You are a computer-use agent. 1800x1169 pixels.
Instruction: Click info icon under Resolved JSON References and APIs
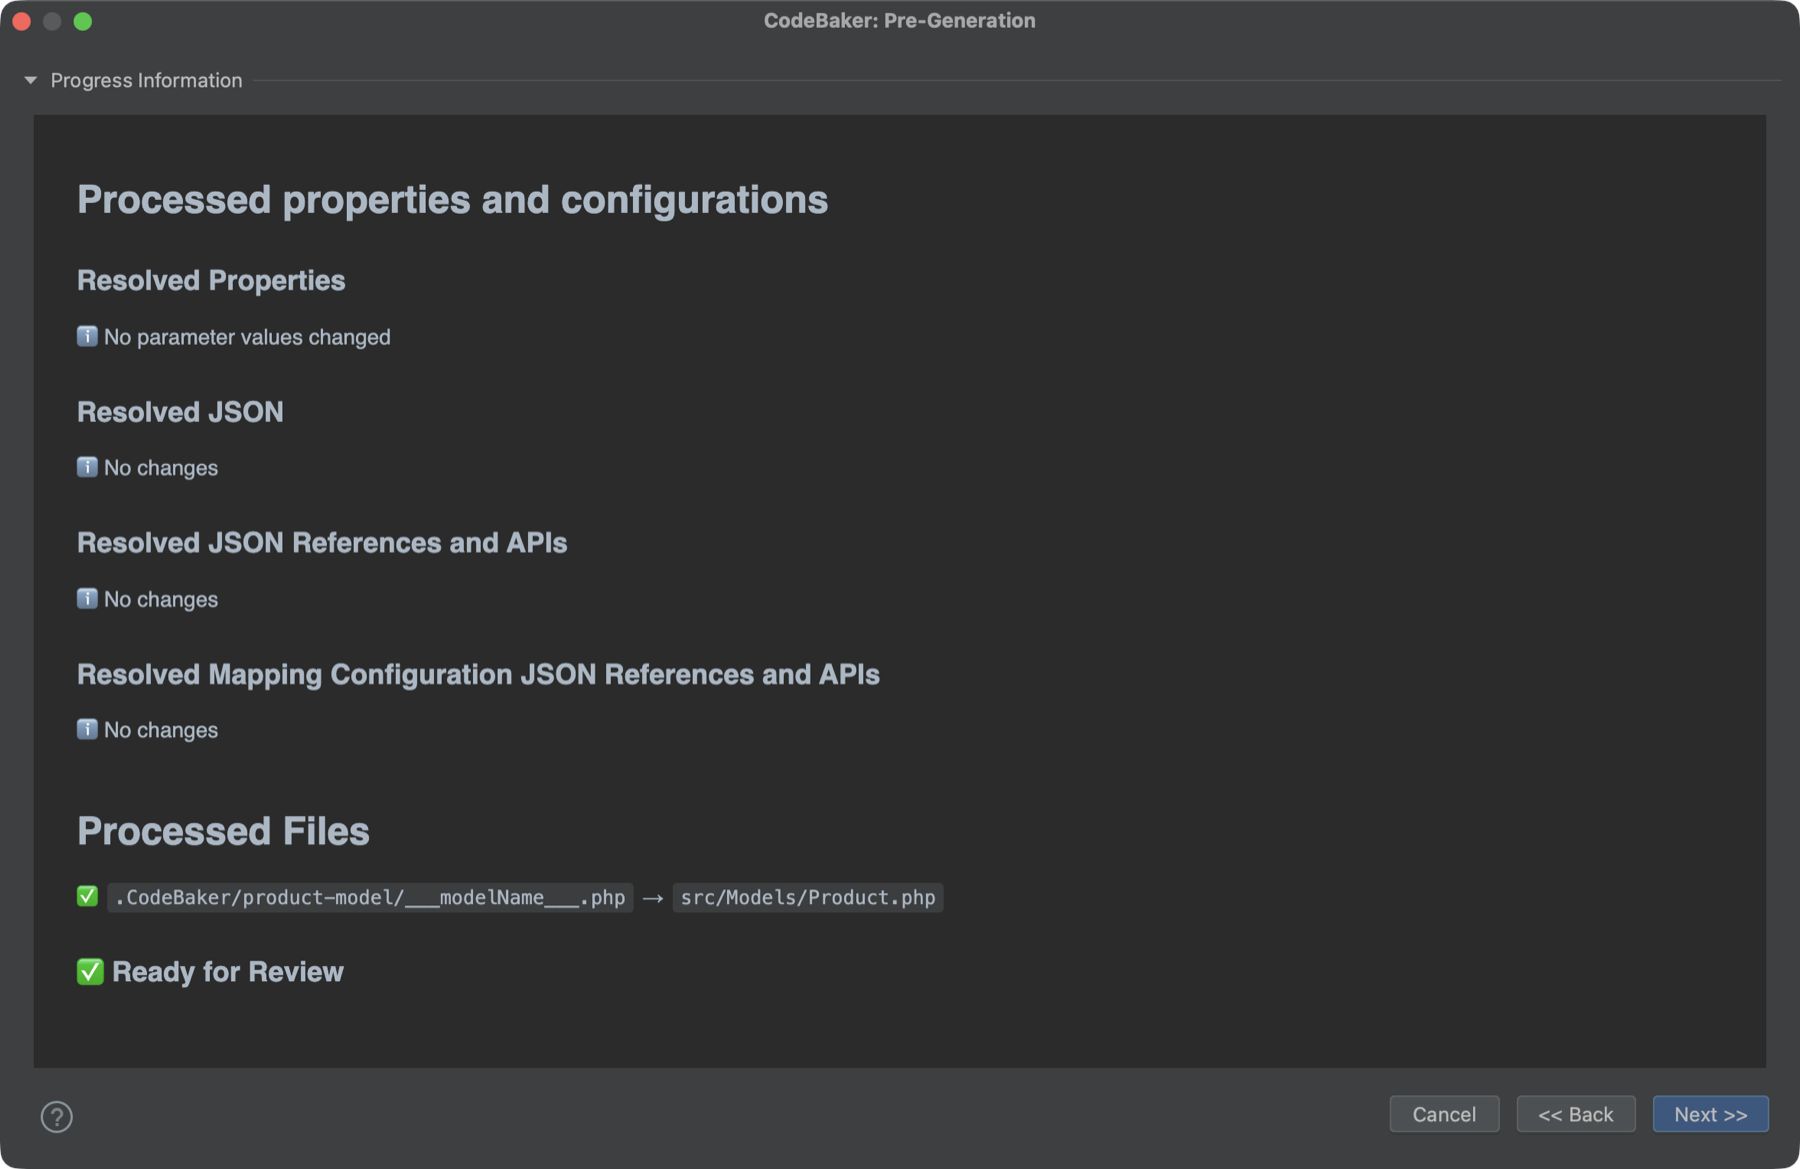88,598
